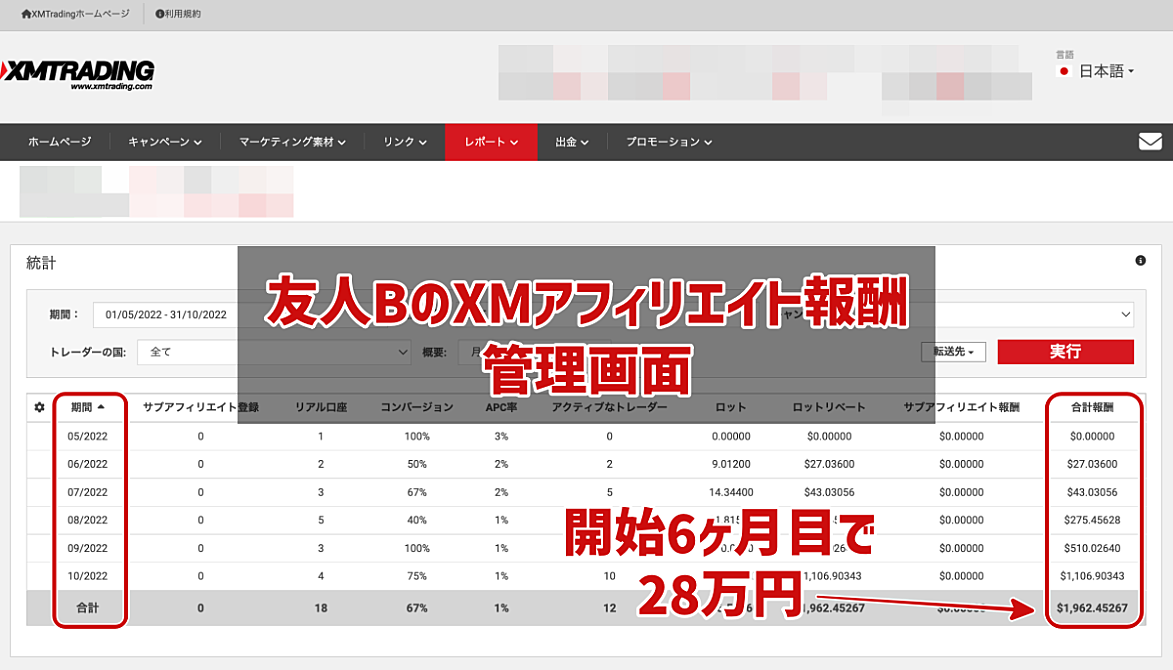Open the マーケティング素材 menu
This screenshot has height=670, width=1173.
point(292,141)
